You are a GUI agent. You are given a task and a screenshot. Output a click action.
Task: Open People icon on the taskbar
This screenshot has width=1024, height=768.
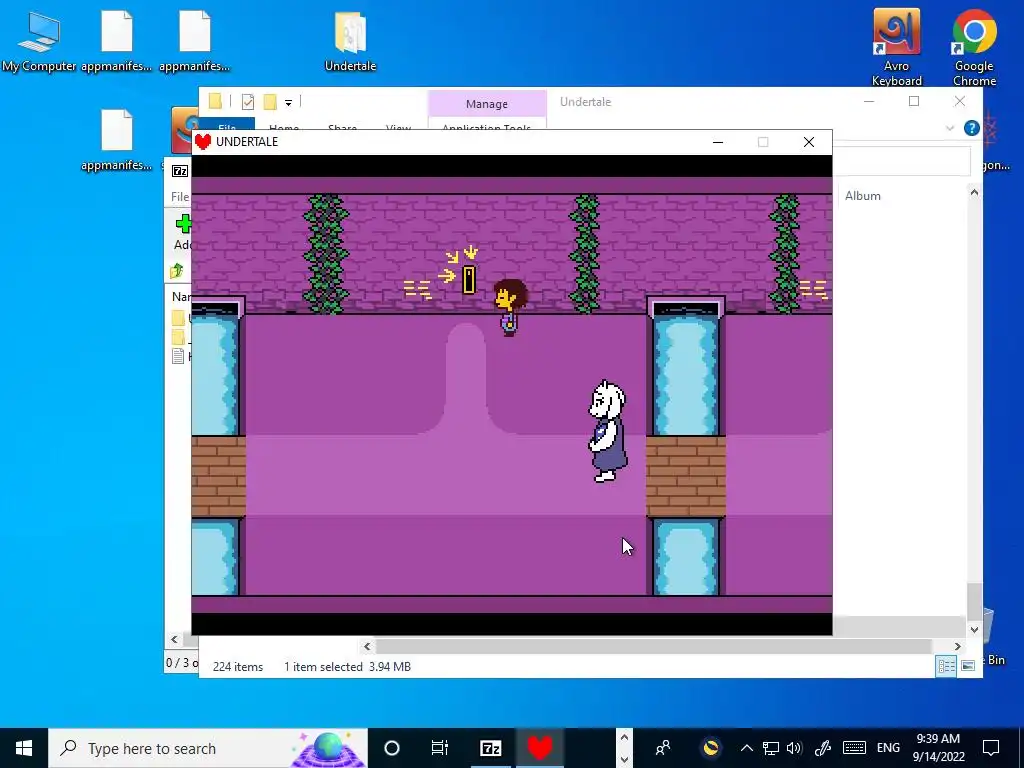coord(663,748)
